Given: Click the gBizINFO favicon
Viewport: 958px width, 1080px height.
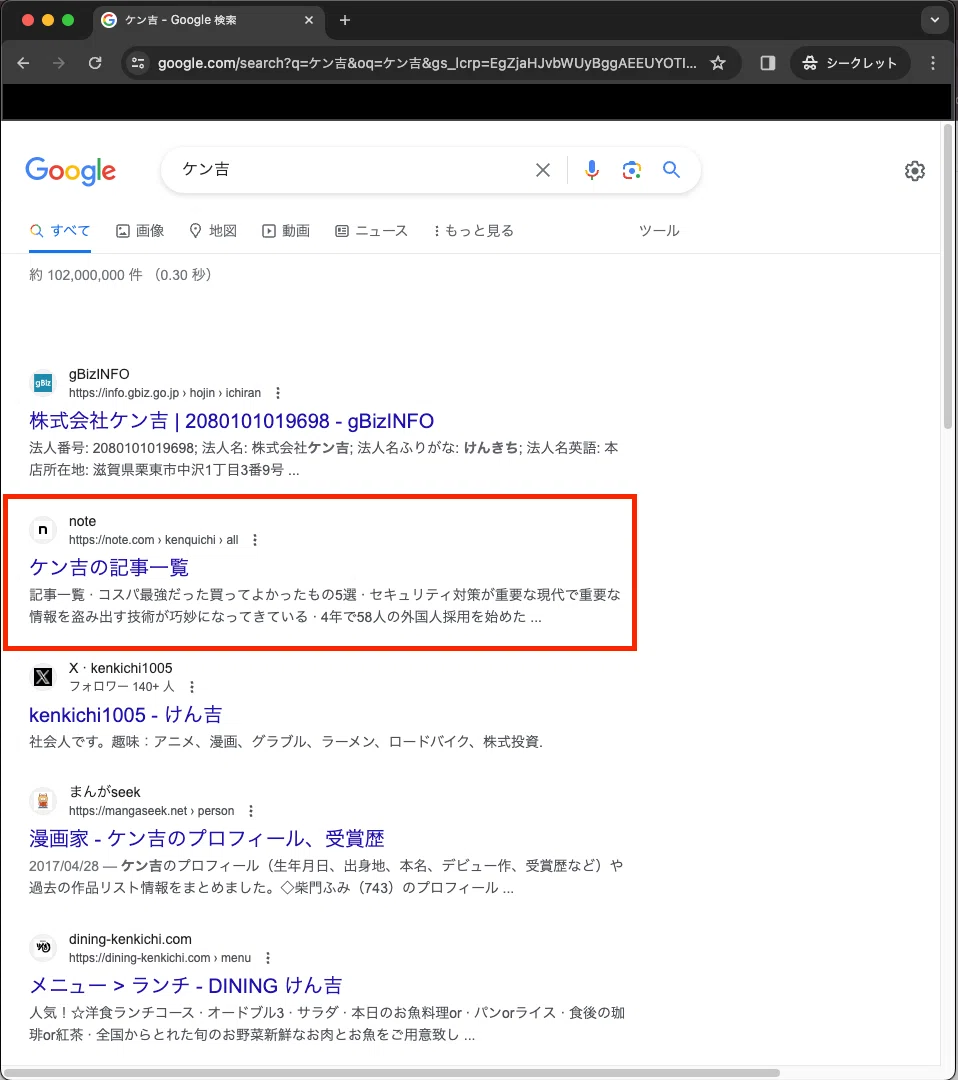Looking at the screenshot, I should tap(43, 383).
